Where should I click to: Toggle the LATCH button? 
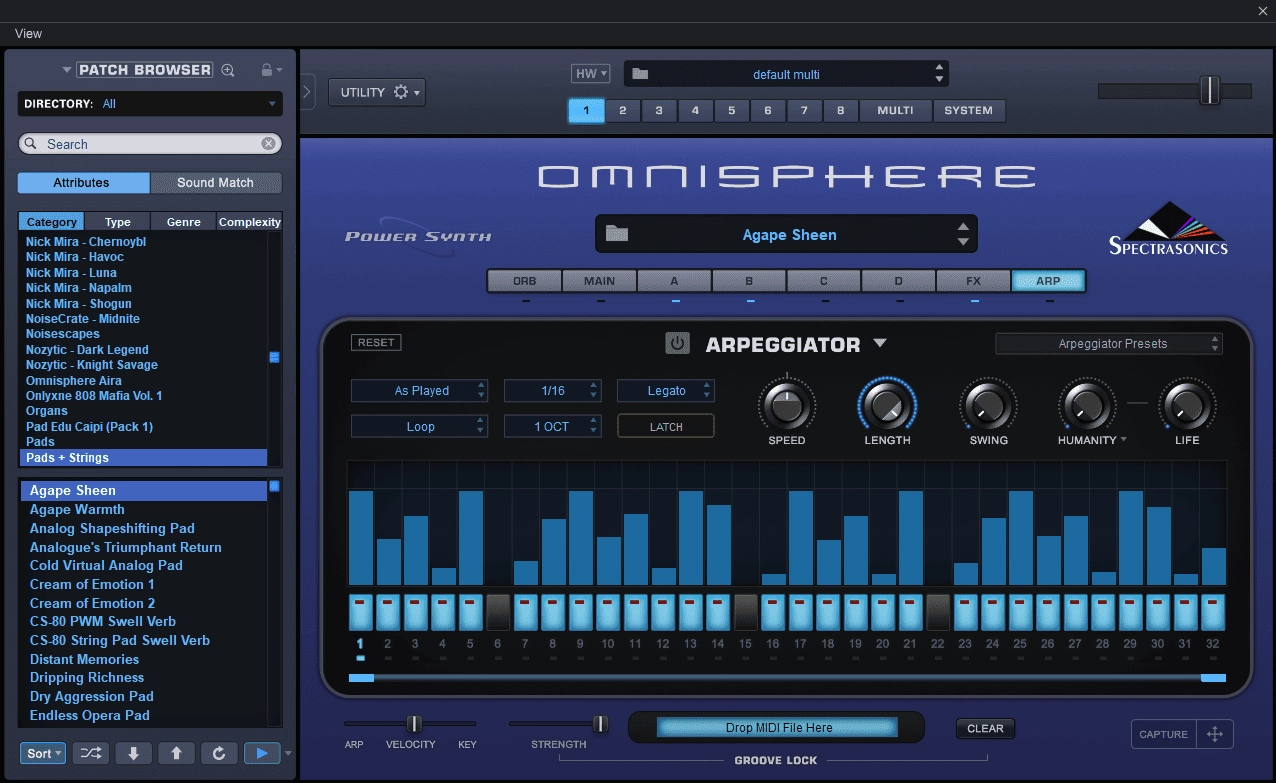[666, 426]
